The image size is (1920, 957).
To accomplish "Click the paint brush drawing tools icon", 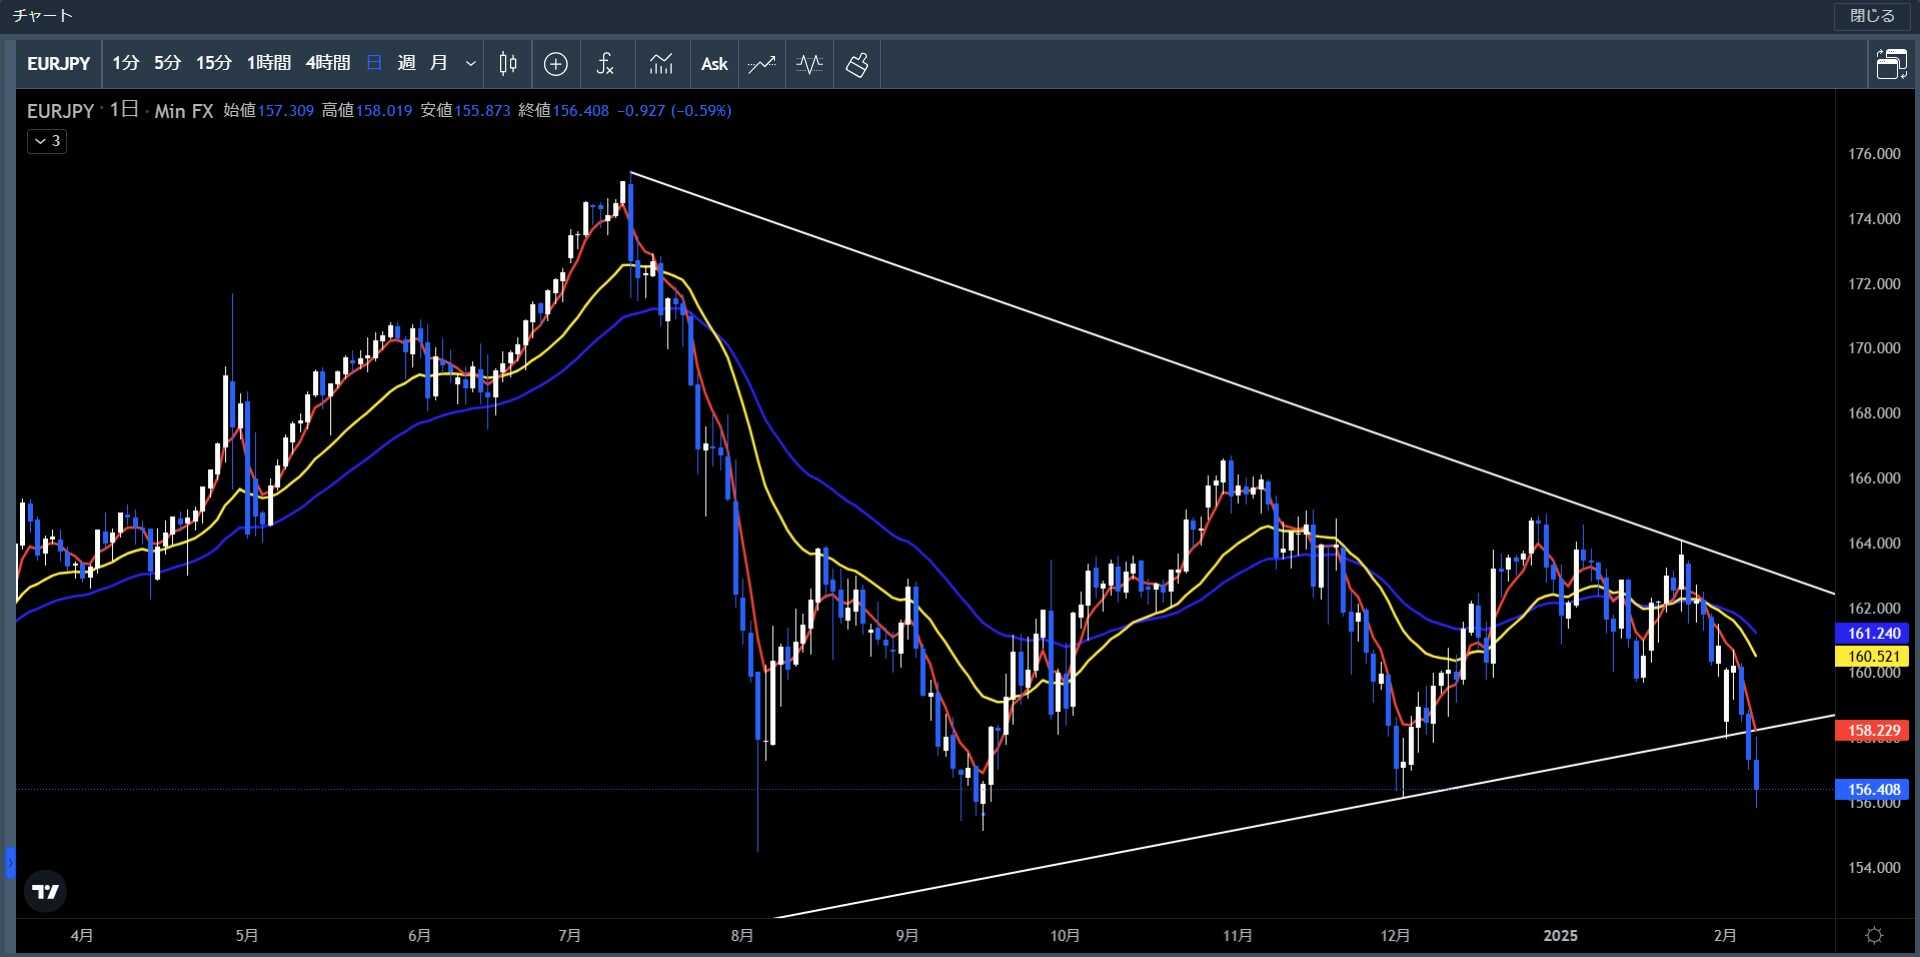I will click(857, 64).
